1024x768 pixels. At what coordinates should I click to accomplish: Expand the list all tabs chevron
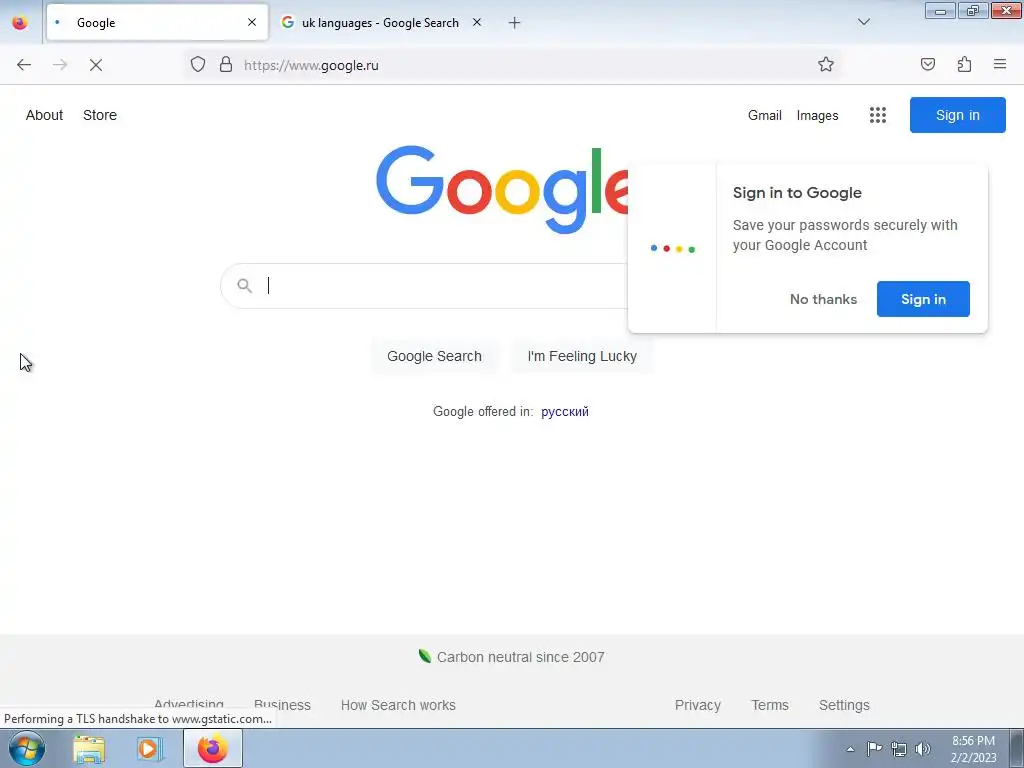pos(864,22)
